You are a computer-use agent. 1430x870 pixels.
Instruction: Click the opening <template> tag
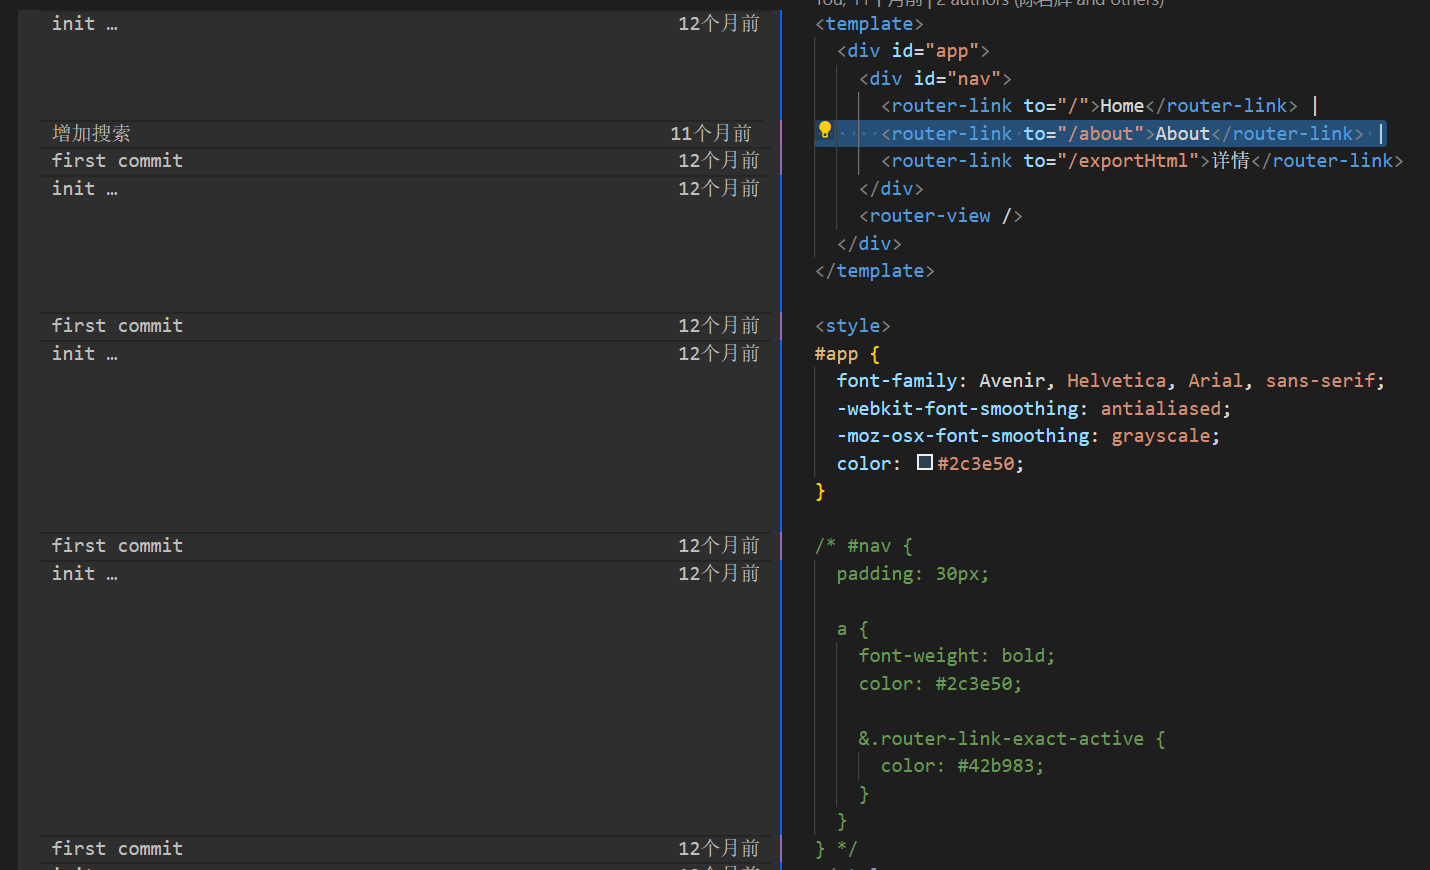coord(869,24)
